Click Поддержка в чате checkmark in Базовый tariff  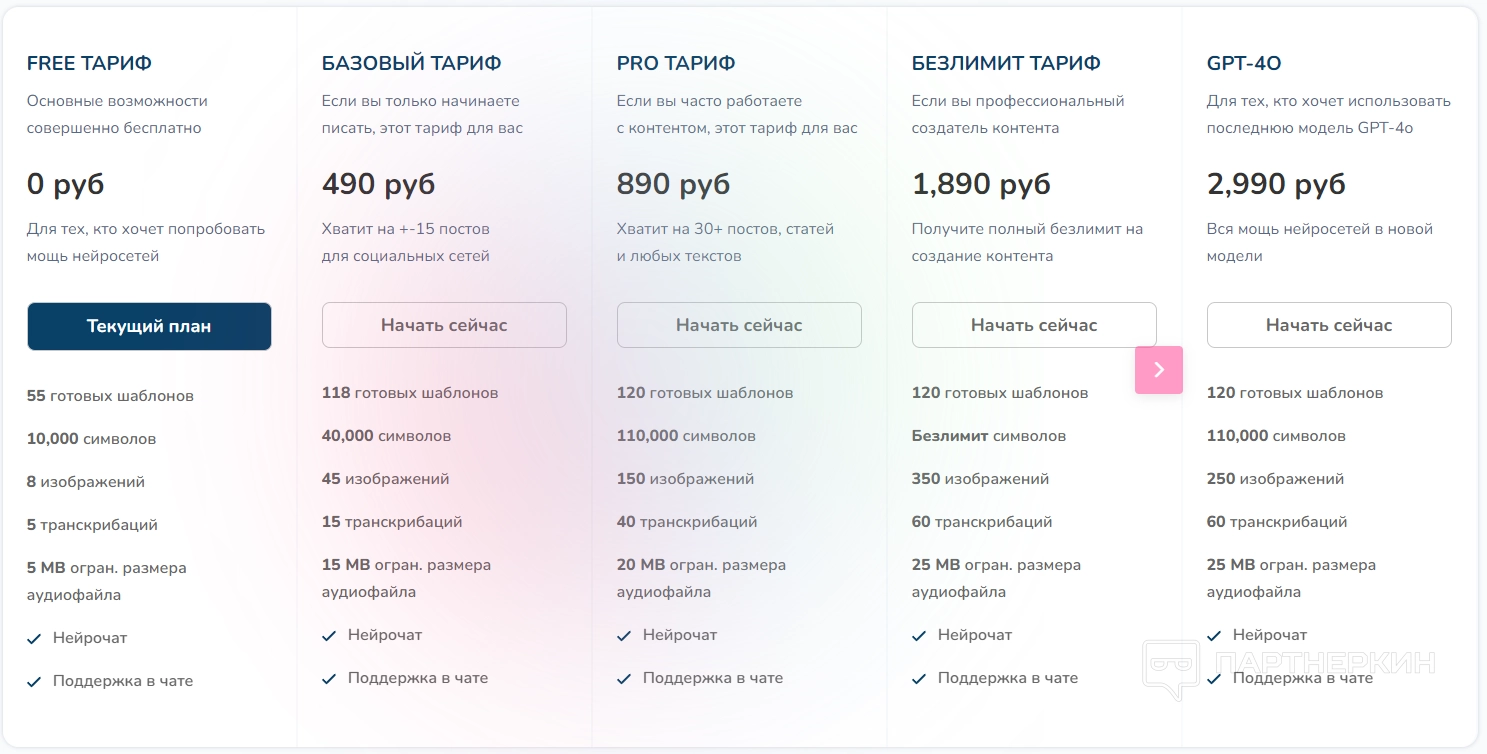pyautogui.click(x=329, y=678)
